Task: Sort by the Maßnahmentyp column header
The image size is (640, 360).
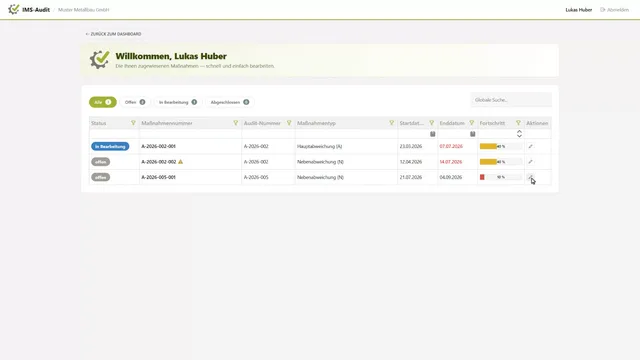Action: pos(316,123)
